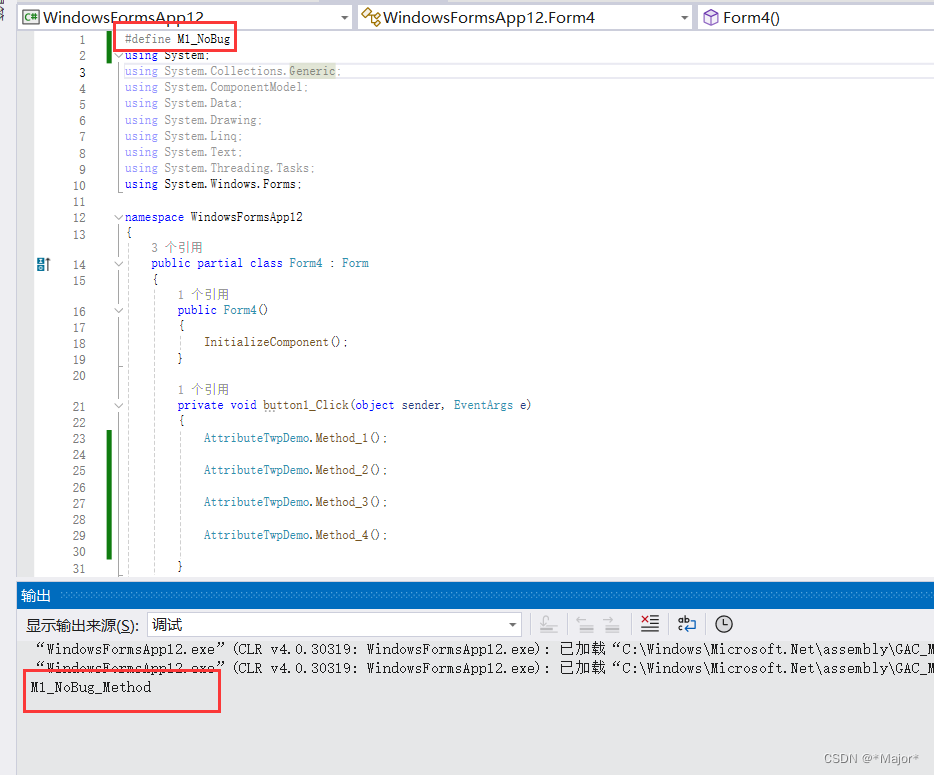Click the 3 个引用 CodeLens above class Form4
The width and height of the screenshot is (934, 775).
click(177, 247)
